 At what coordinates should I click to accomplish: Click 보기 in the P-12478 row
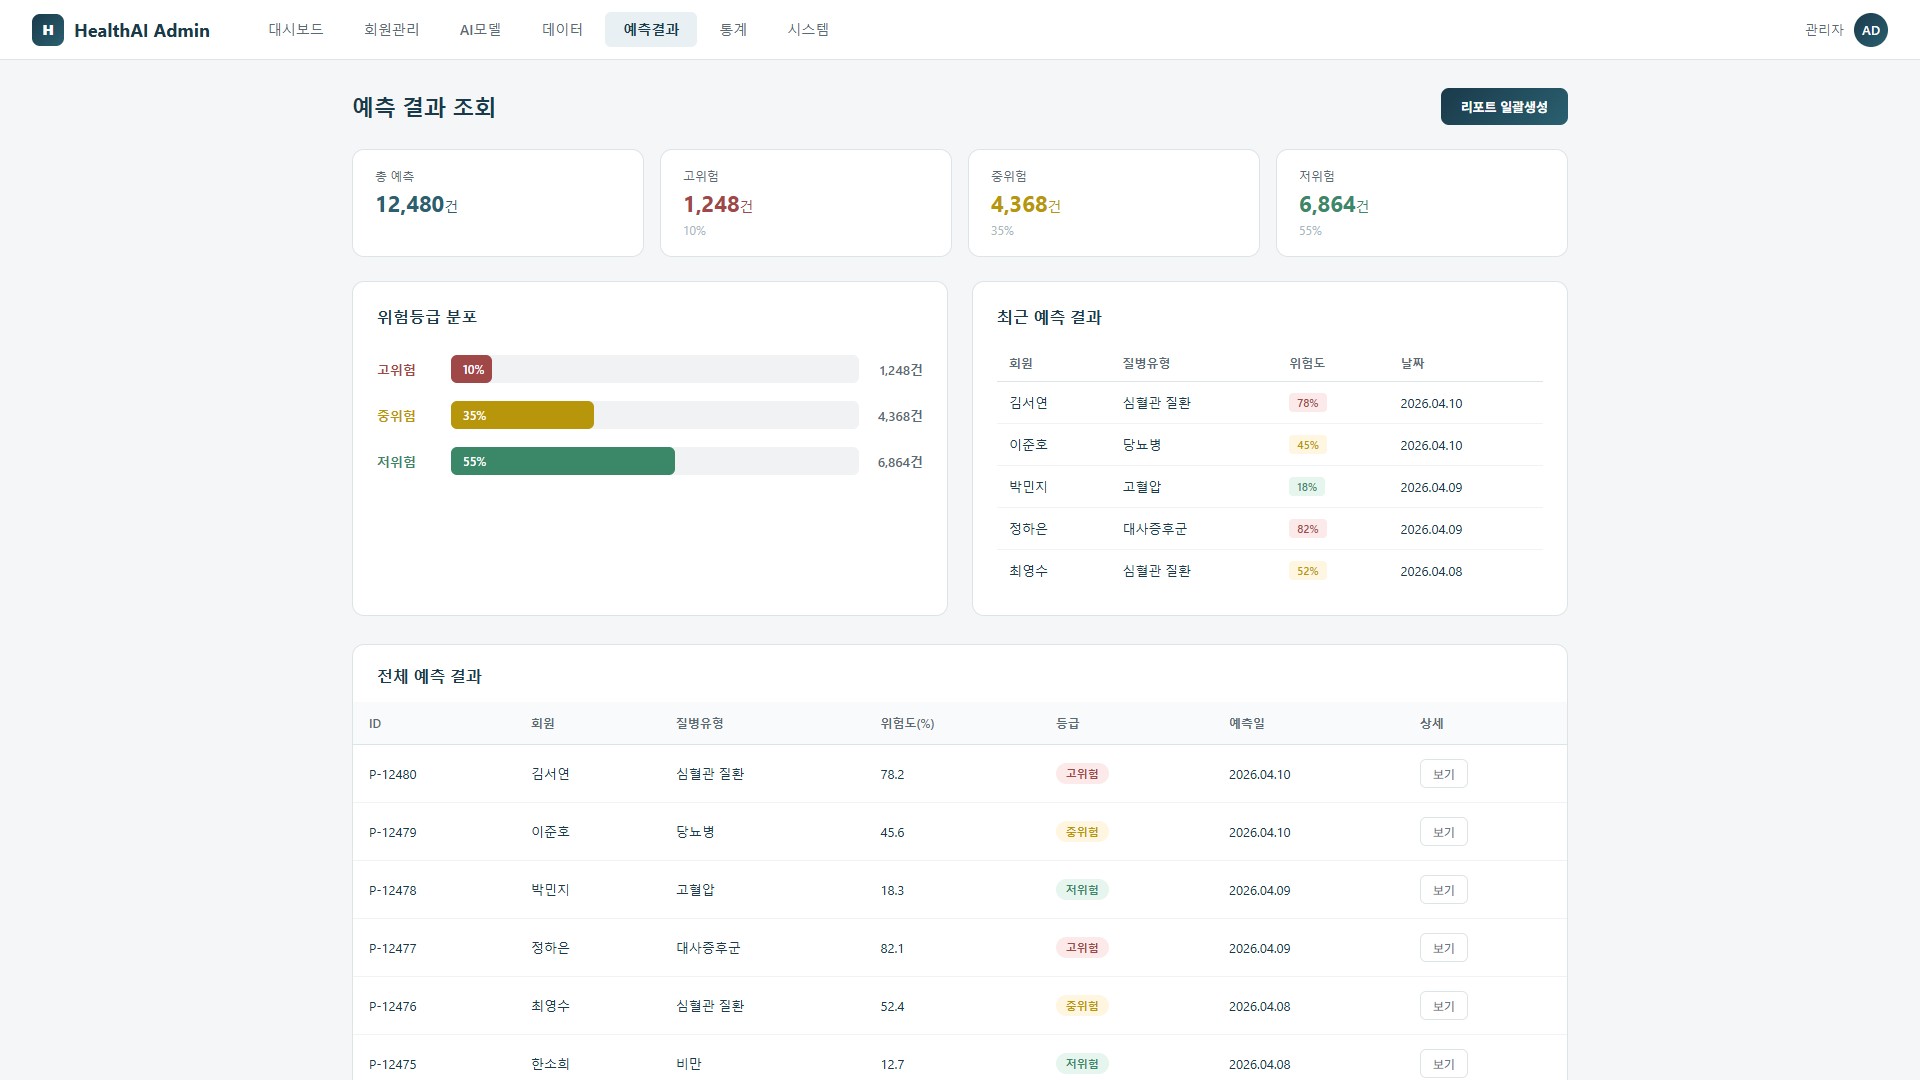click(x=1443, y=890)
